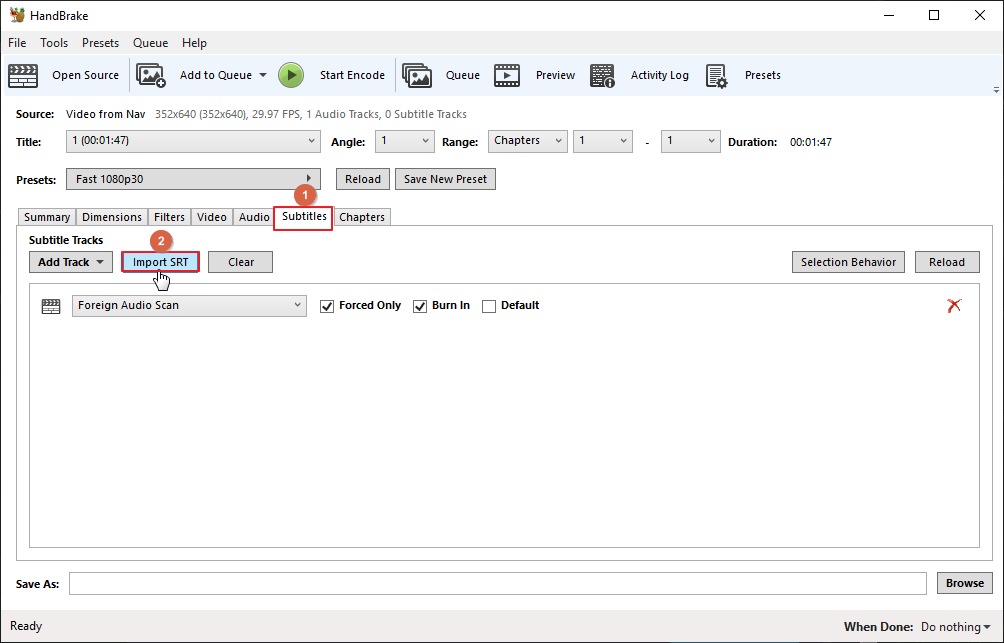This screenshot has height=643, width=1004.
Task: Click the Activity Log label
Action: tap(660, 76)
